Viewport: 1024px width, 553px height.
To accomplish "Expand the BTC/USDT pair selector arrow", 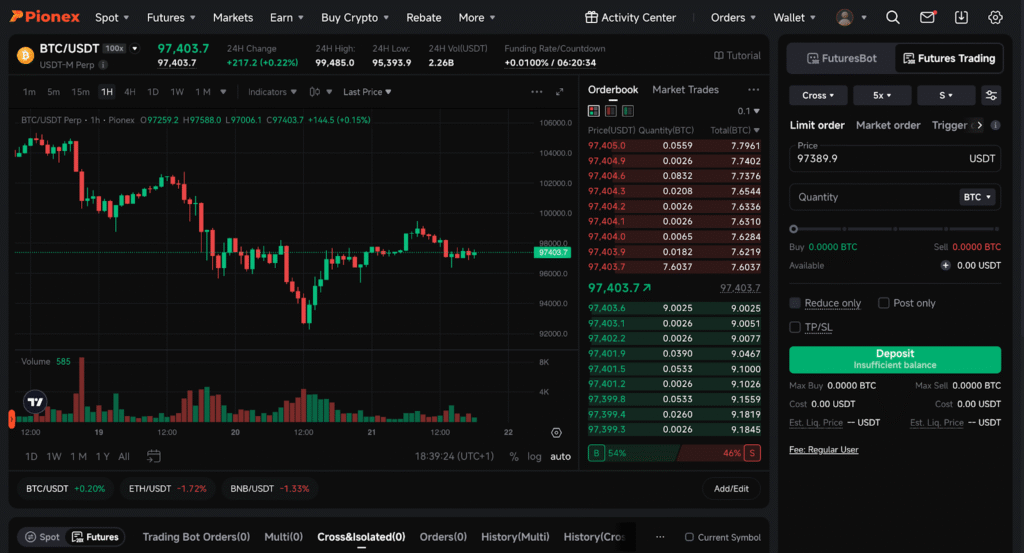I will pos(135,48).
